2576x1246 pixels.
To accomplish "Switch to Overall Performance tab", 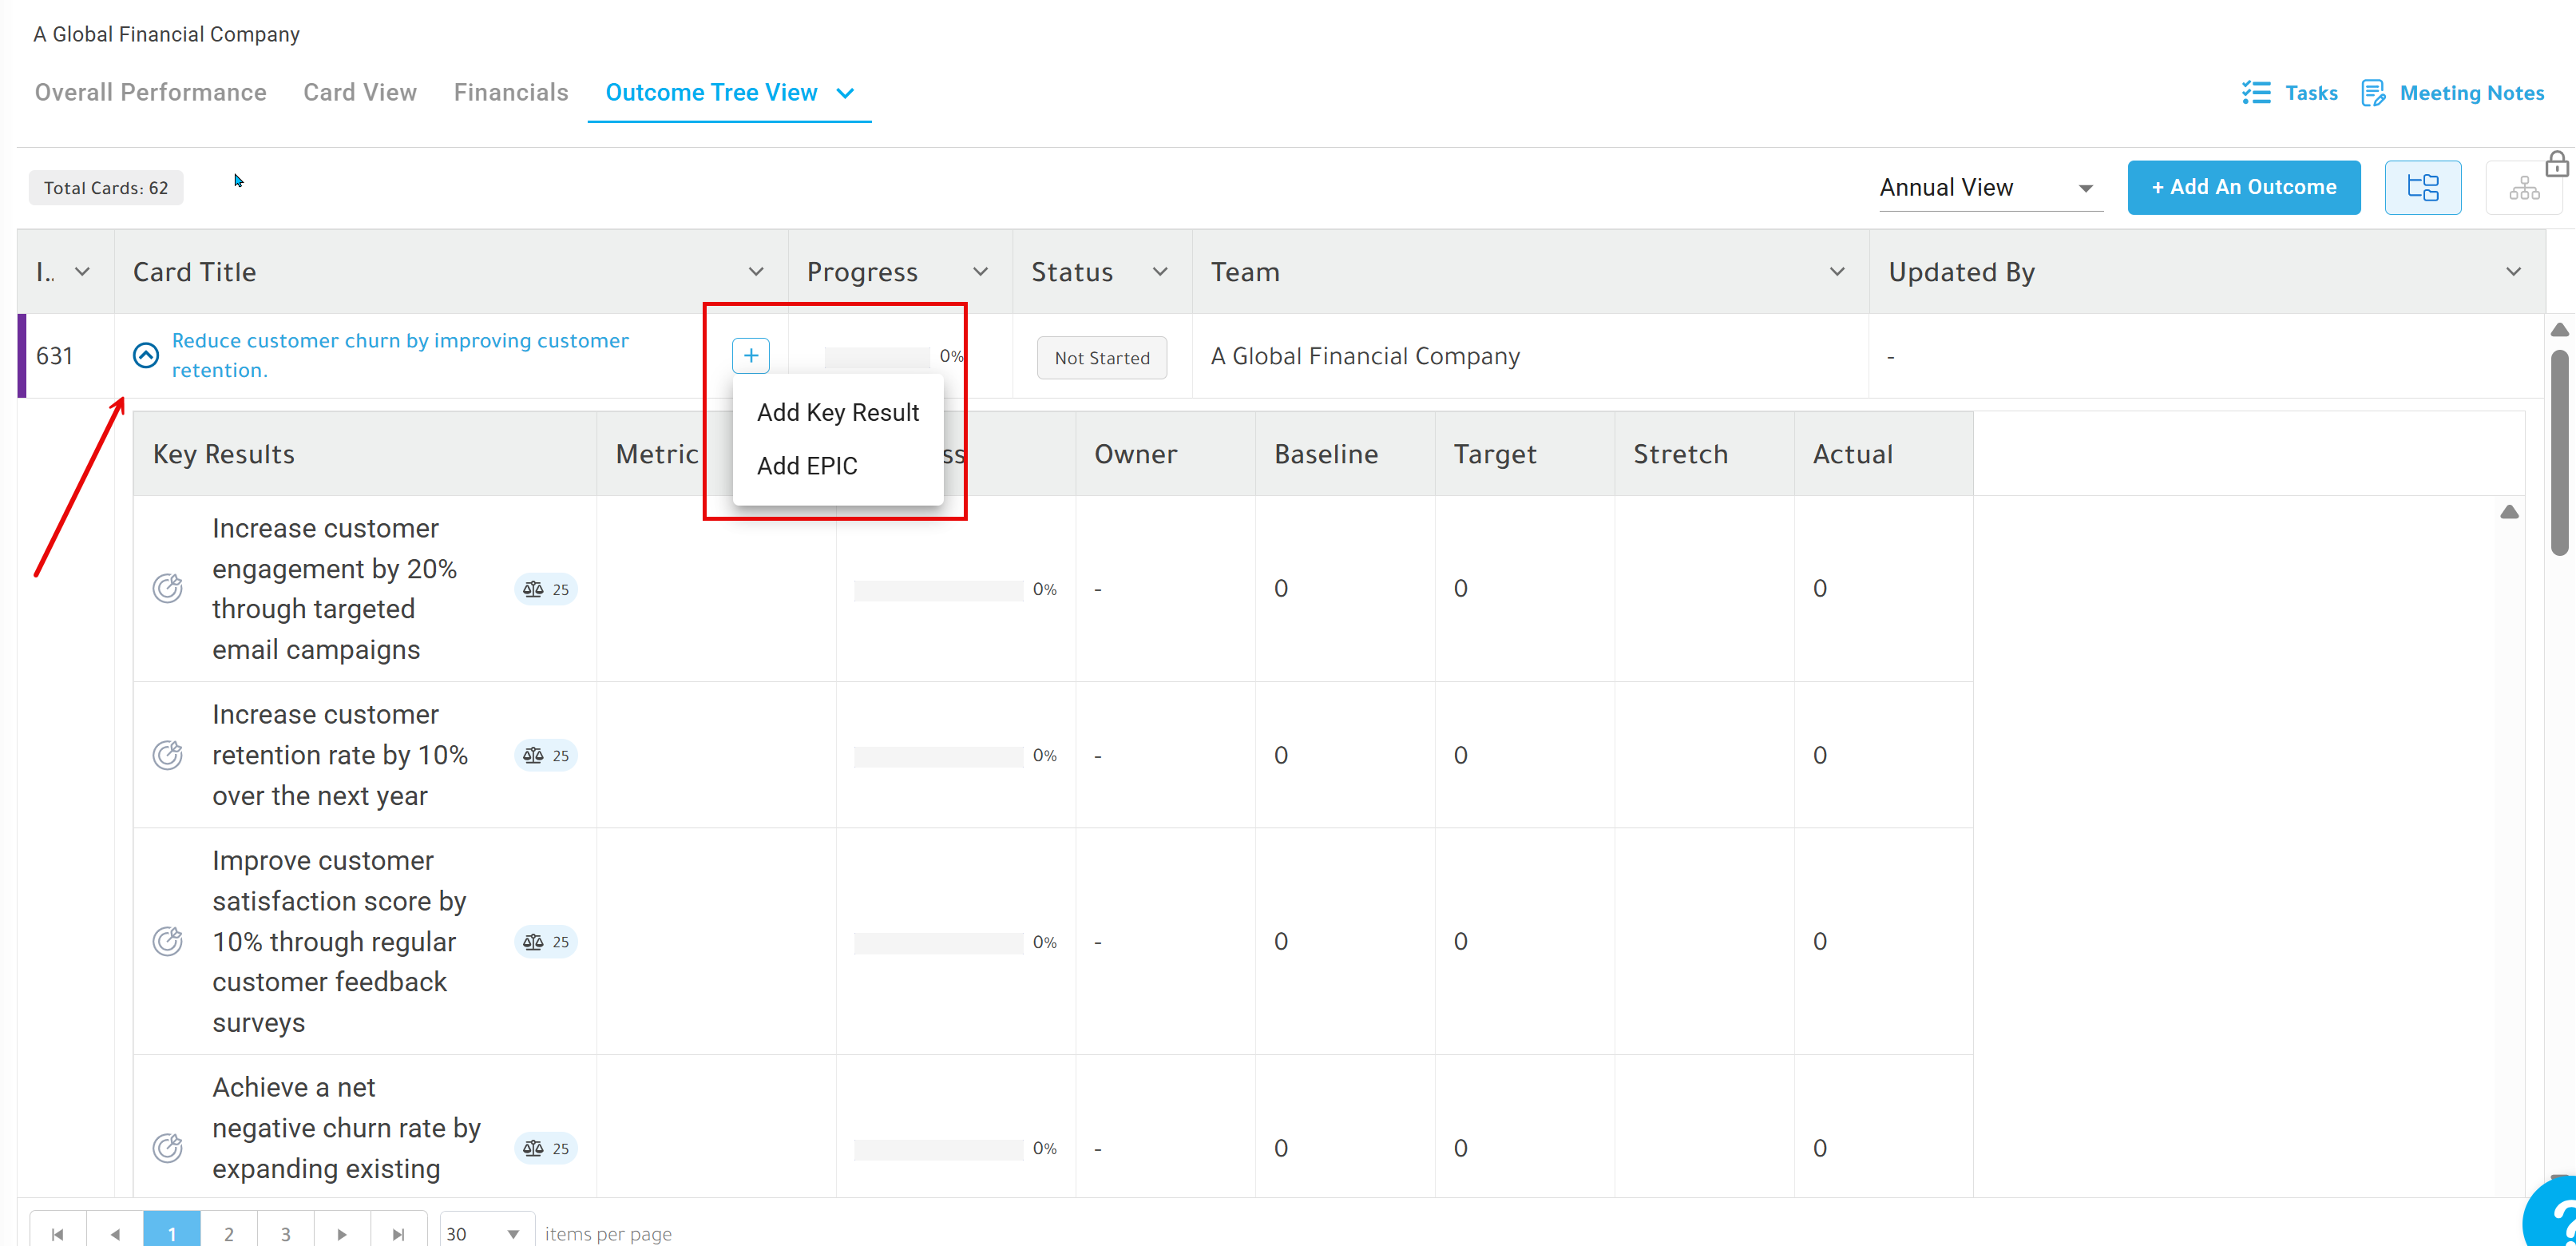I will point(151,92).
